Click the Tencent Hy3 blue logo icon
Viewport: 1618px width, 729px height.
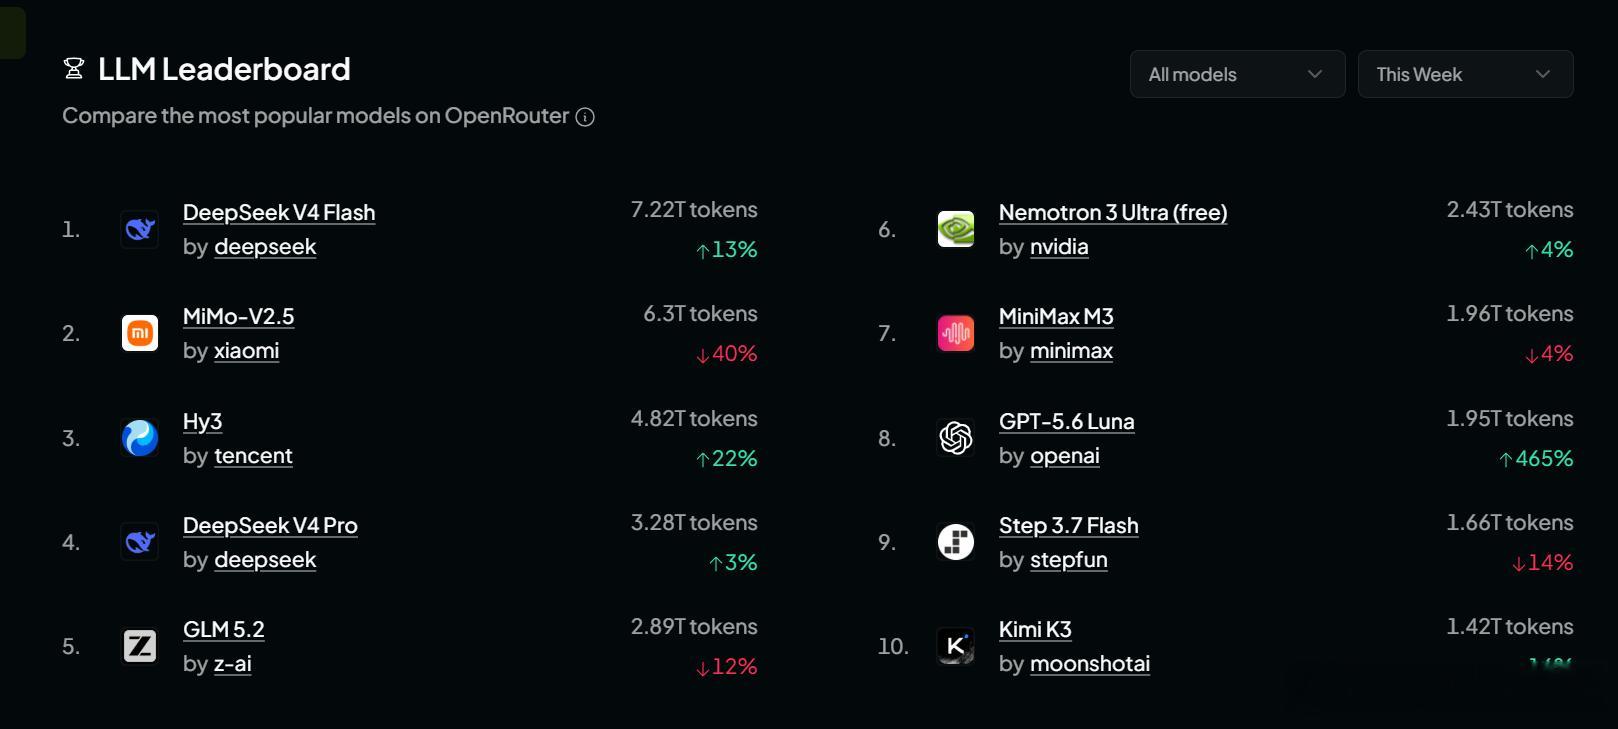(140, 438)
